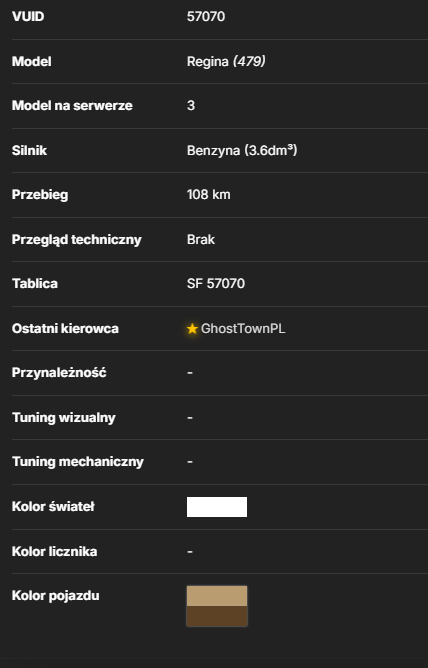Click the Kolor świateł label
Viewport: 428px width, 668px height.
[x=53, y=507]
